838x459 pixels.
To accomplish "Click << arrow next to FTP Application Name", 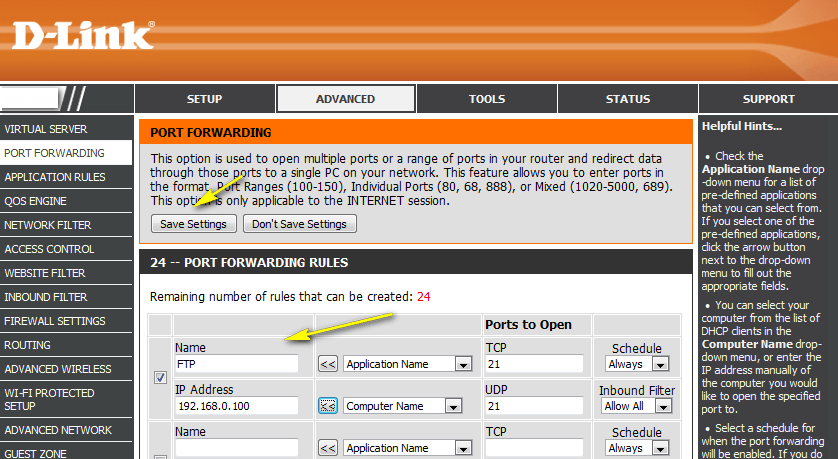I will coord(328,364).
